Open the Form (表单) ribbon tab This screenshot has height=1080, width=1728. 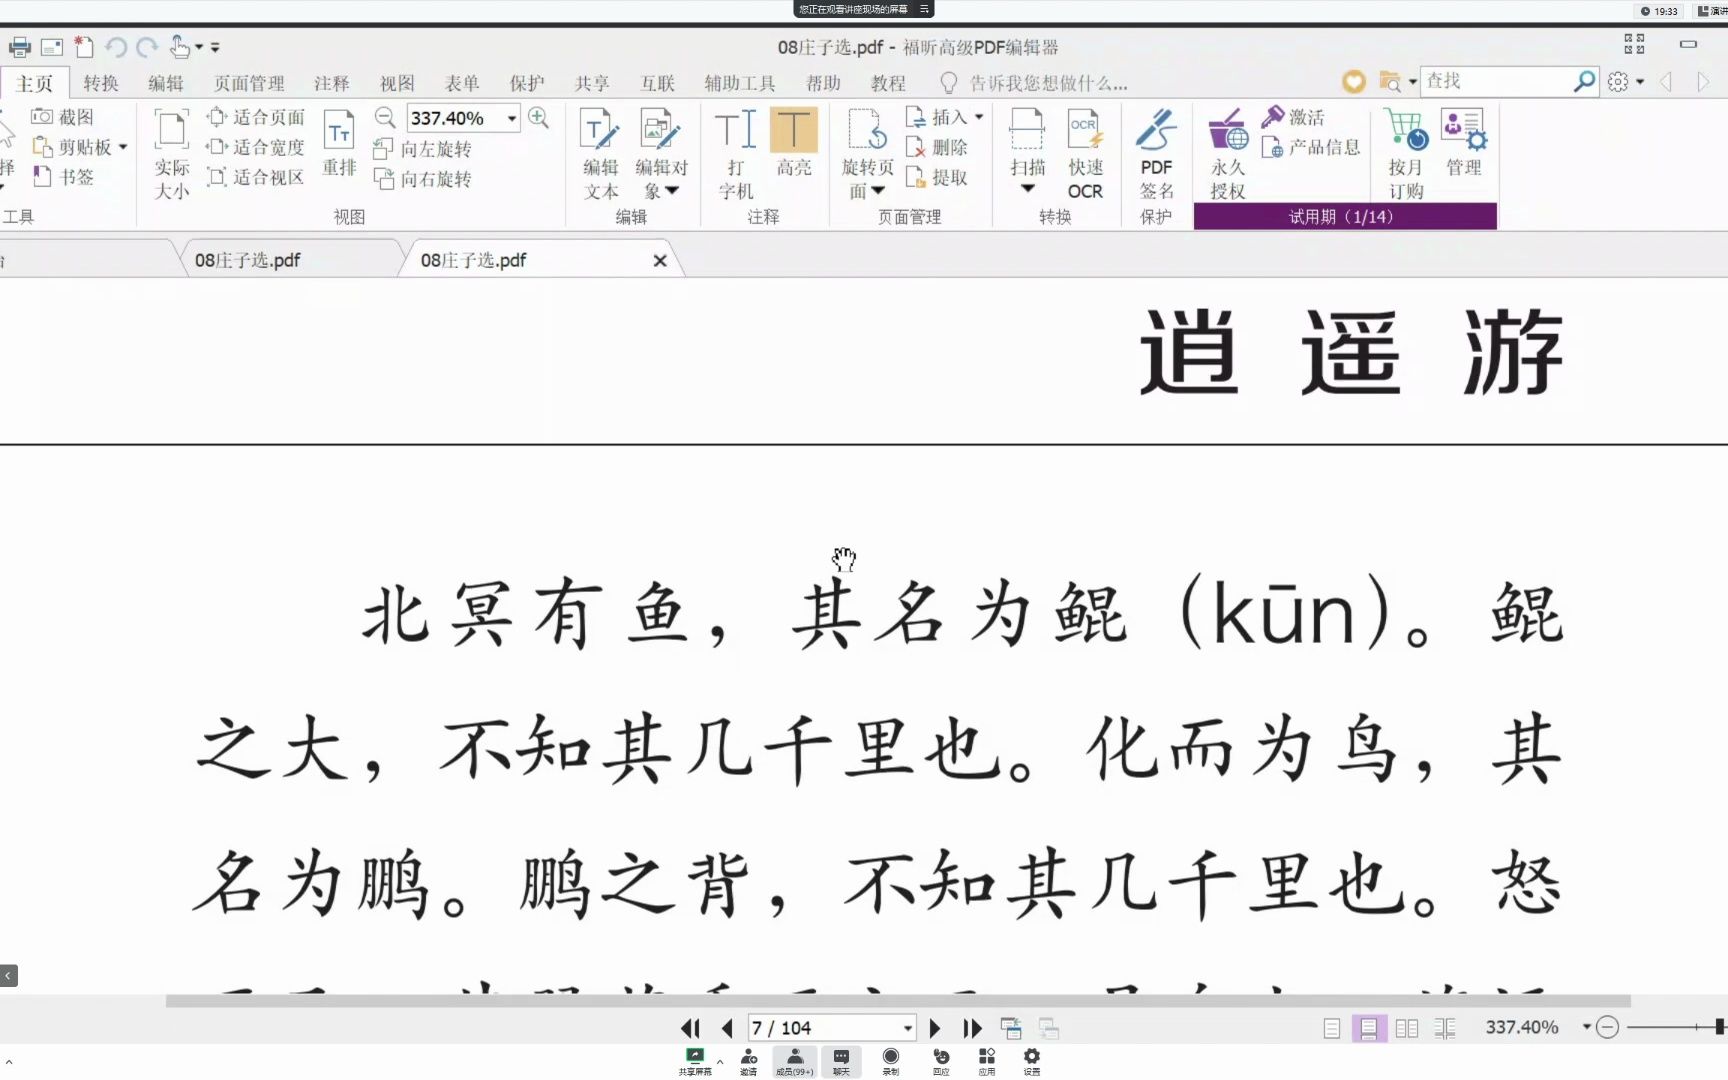(x=461, y=83)
